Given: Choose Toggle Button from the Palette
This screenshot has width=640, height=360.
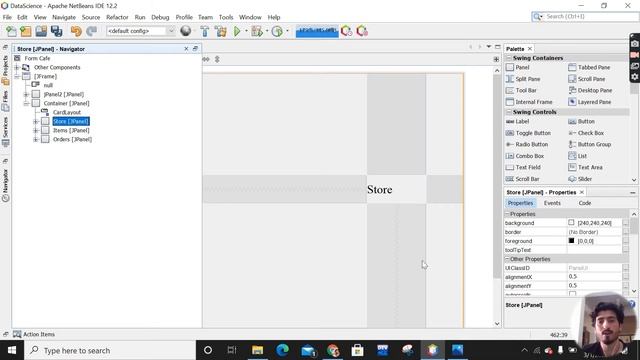Looking at the screenshot, I should click(533, 133).
